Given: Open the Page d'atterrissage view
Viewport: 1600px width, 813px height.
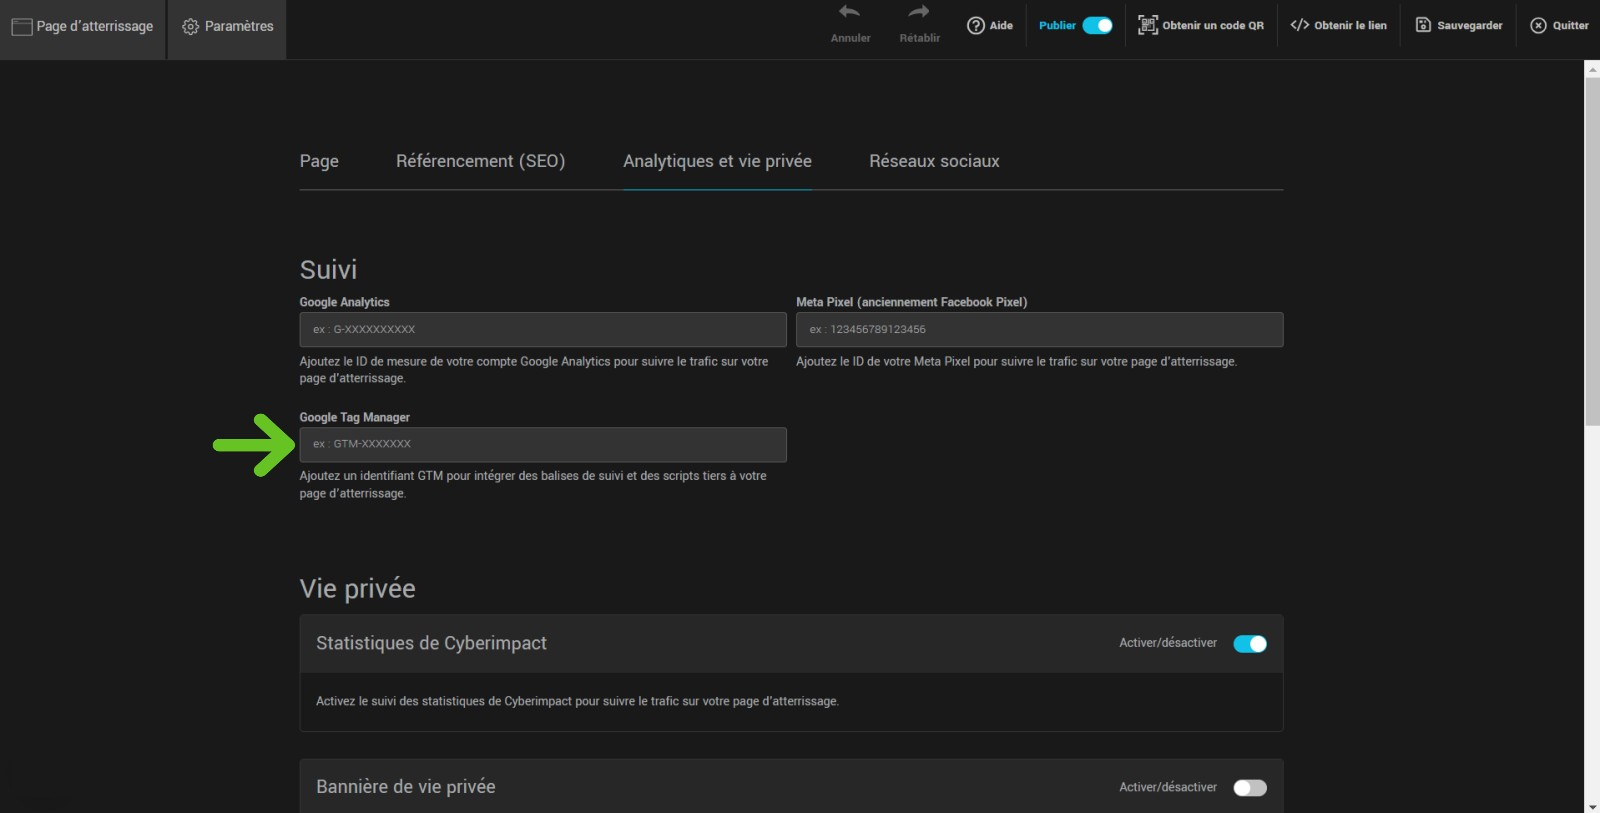Looking at the screenshot, I should (x=83, y=27).
